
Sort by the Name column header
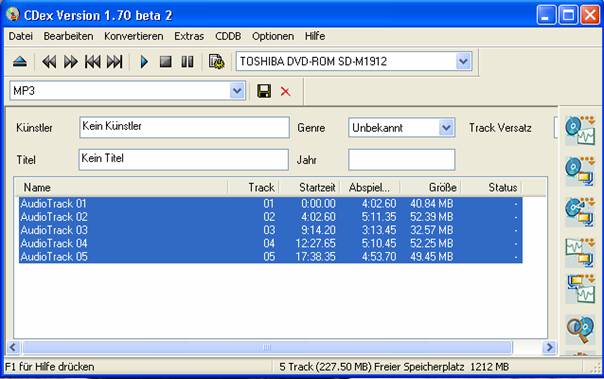pos(121,188)
